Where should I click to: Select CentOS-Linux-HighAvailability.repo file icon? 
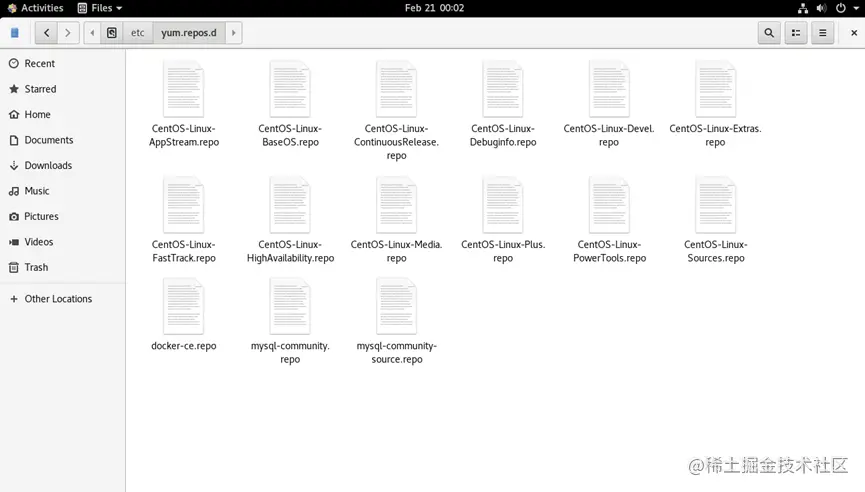click(290, 205)
